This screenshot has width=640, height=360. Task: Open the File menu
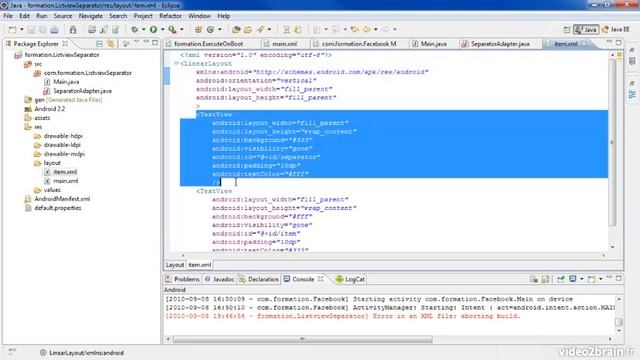[8, 16]
